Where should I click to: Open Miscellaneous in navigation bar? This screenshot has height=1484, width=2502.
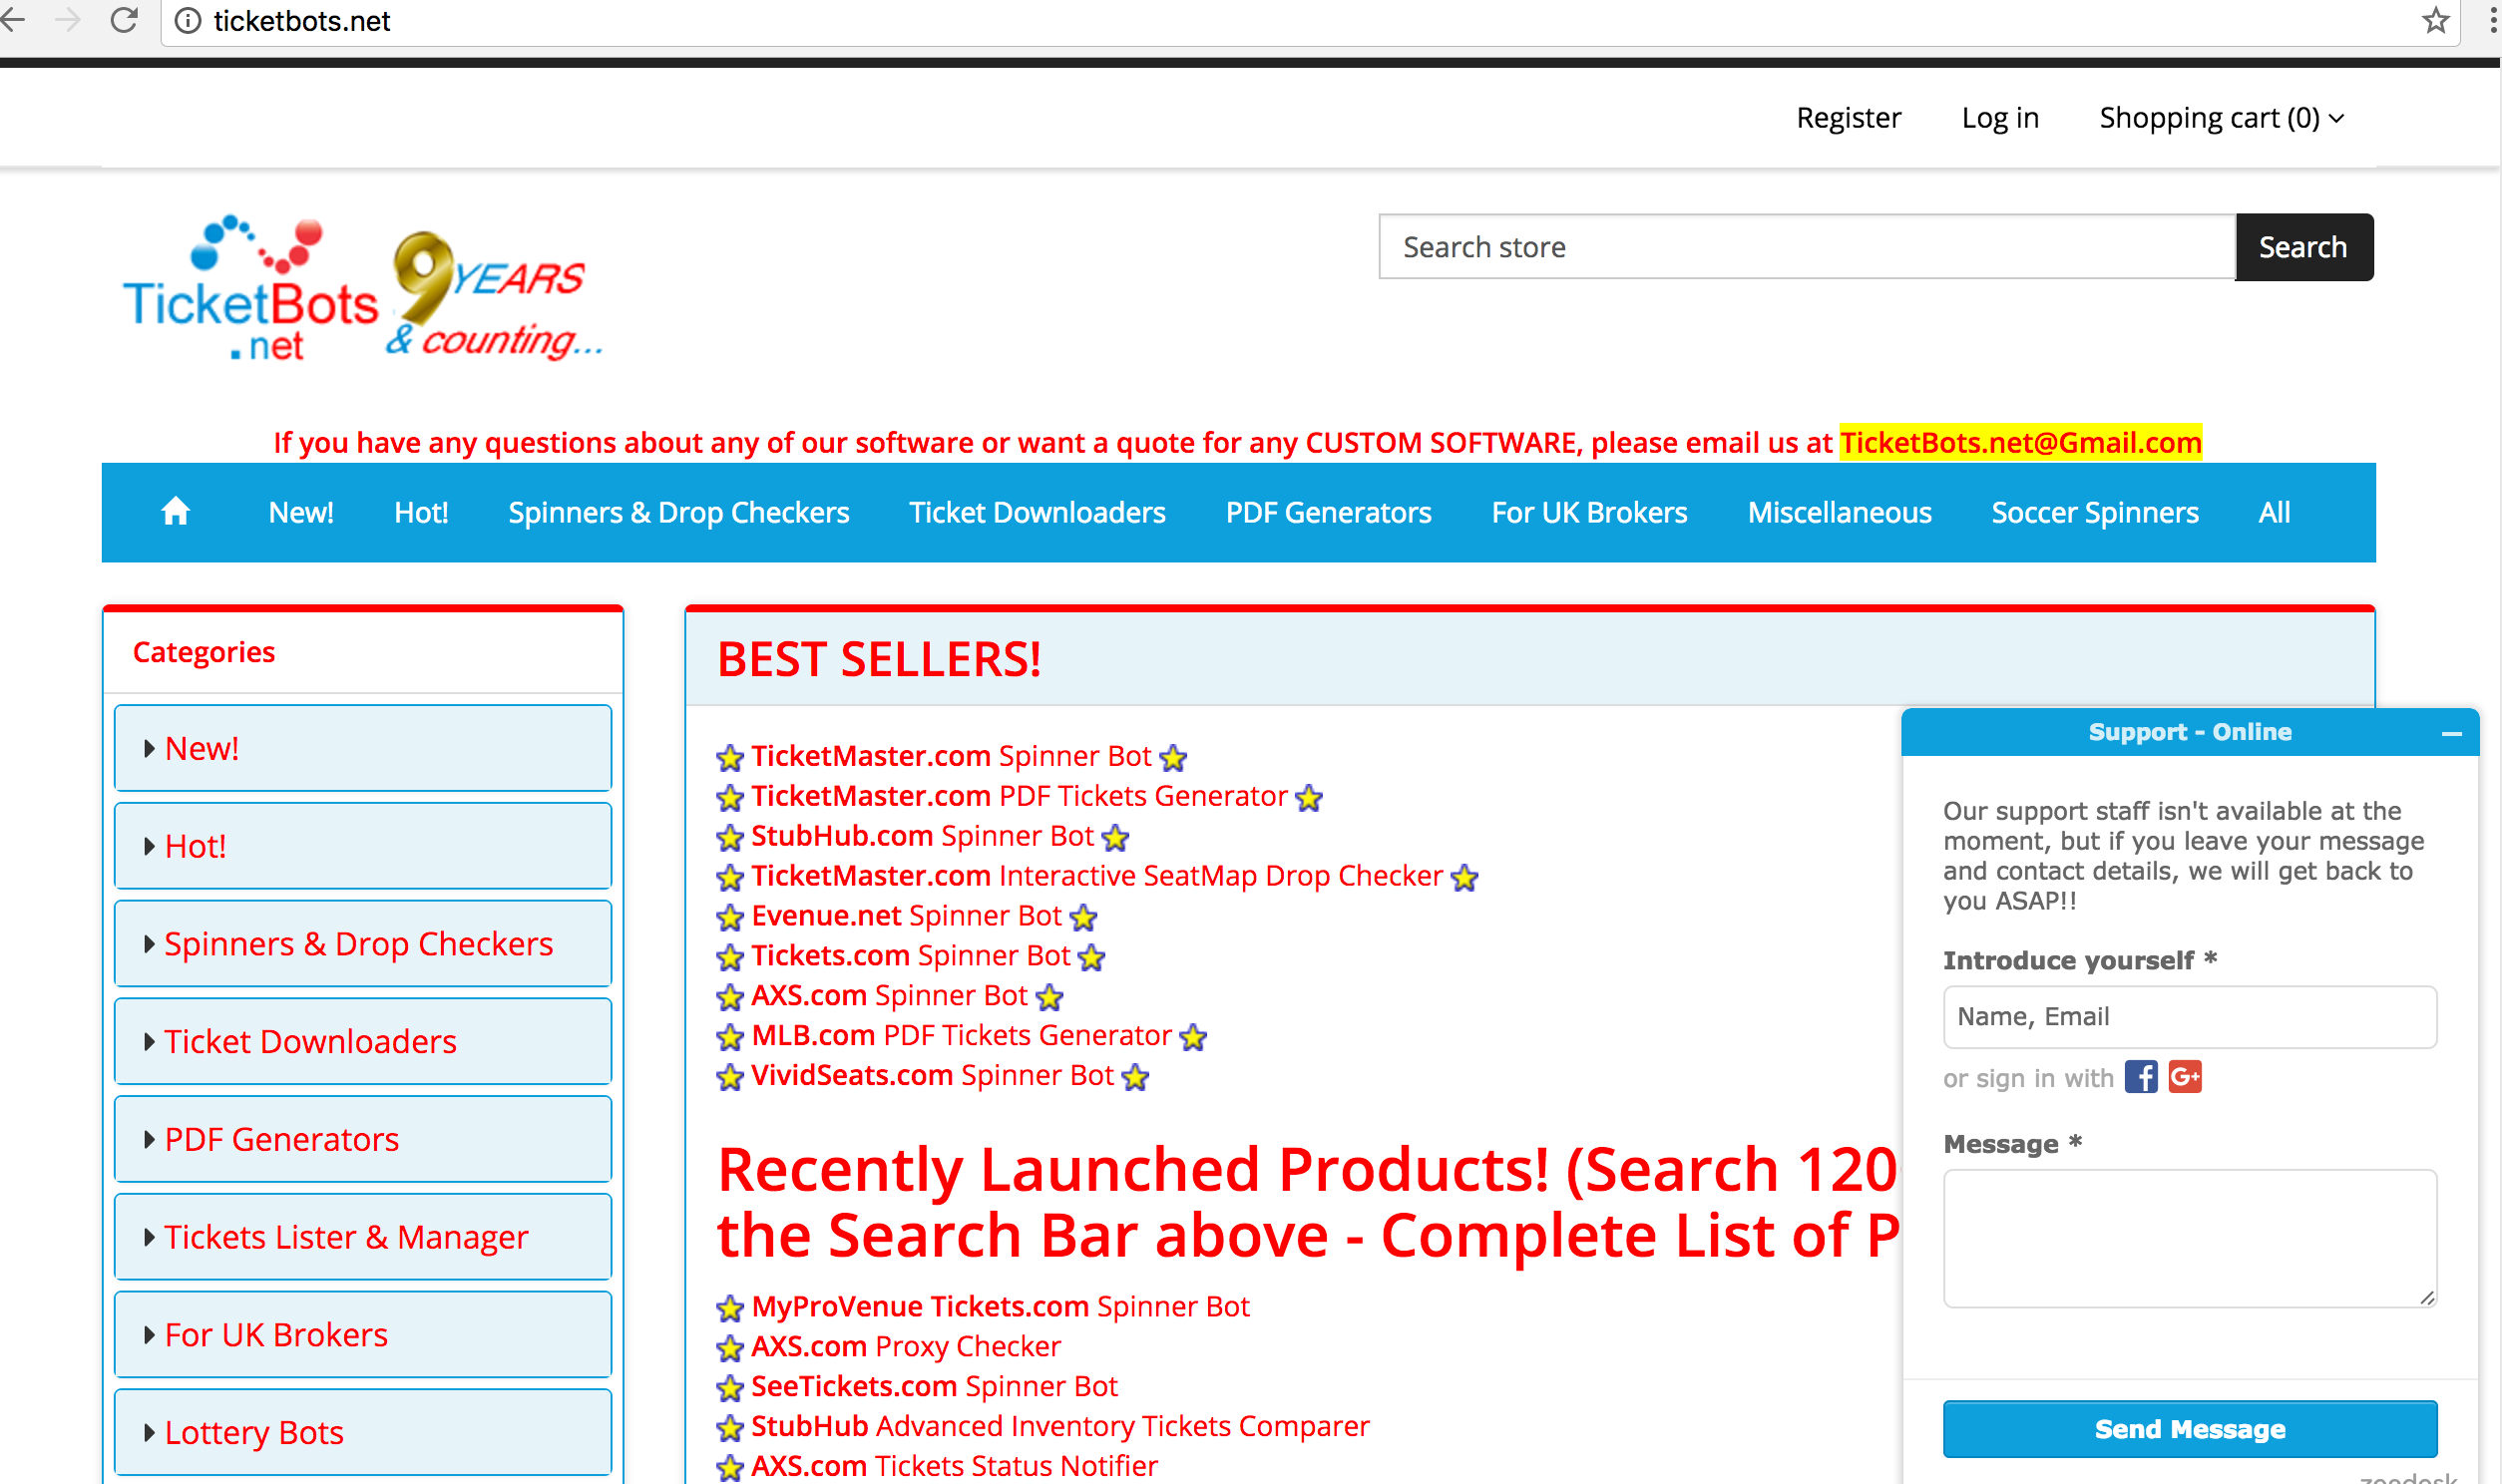click(1839, 512)
